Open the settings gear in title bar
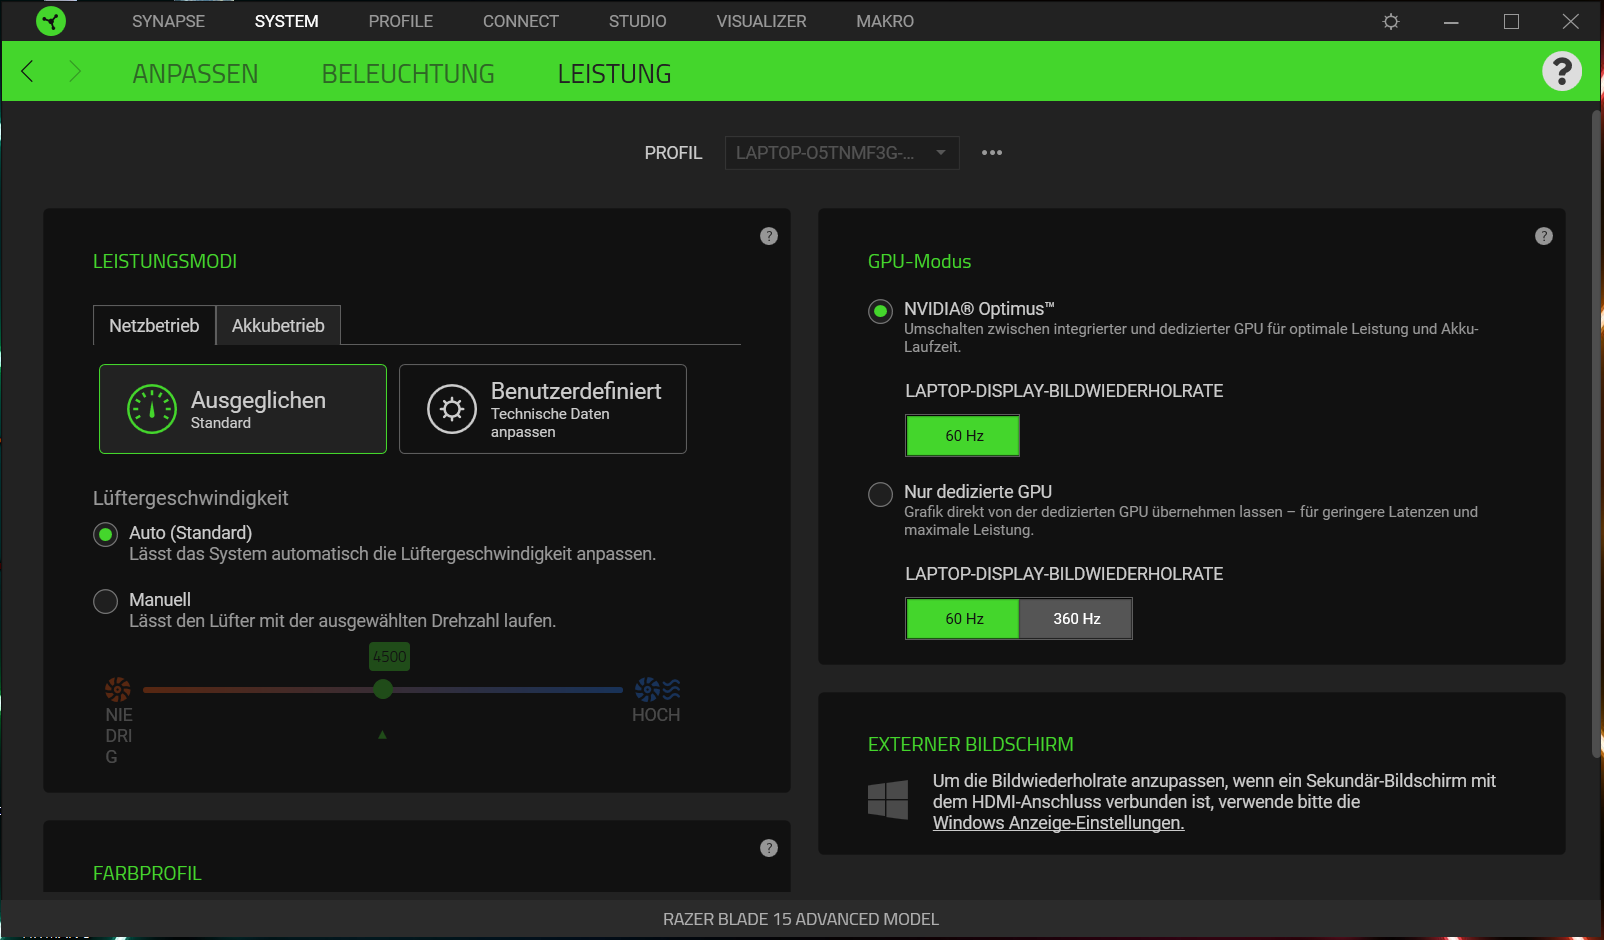 pos(1391,21)
